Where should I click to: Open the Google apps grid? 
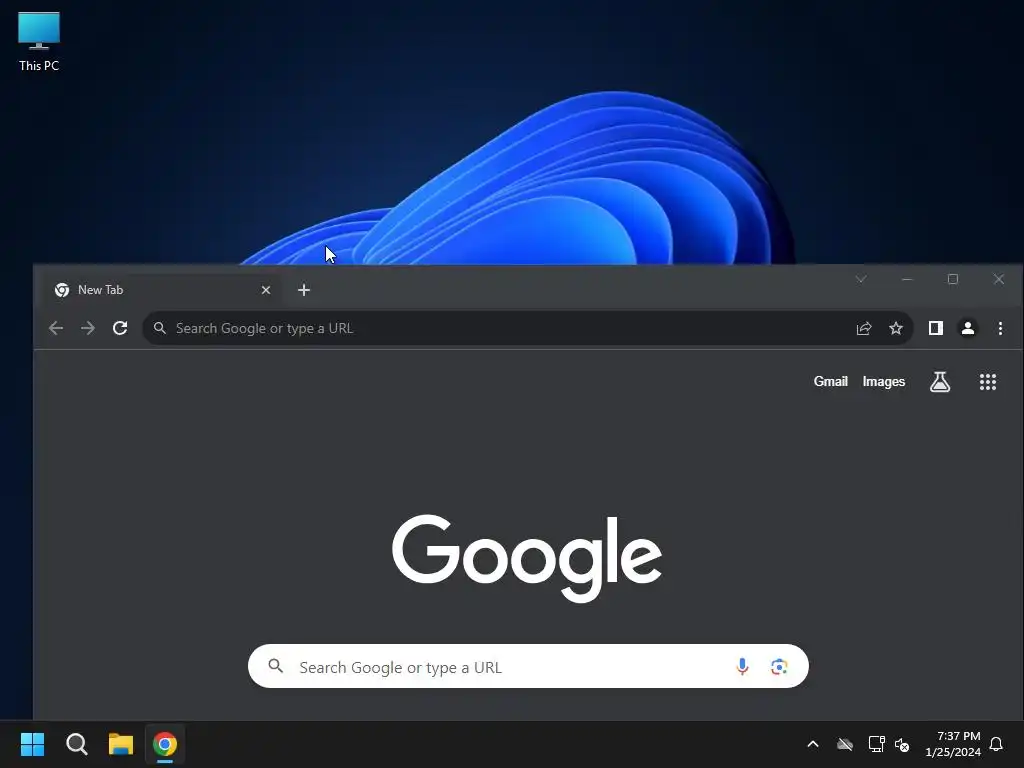click(987, 381)
